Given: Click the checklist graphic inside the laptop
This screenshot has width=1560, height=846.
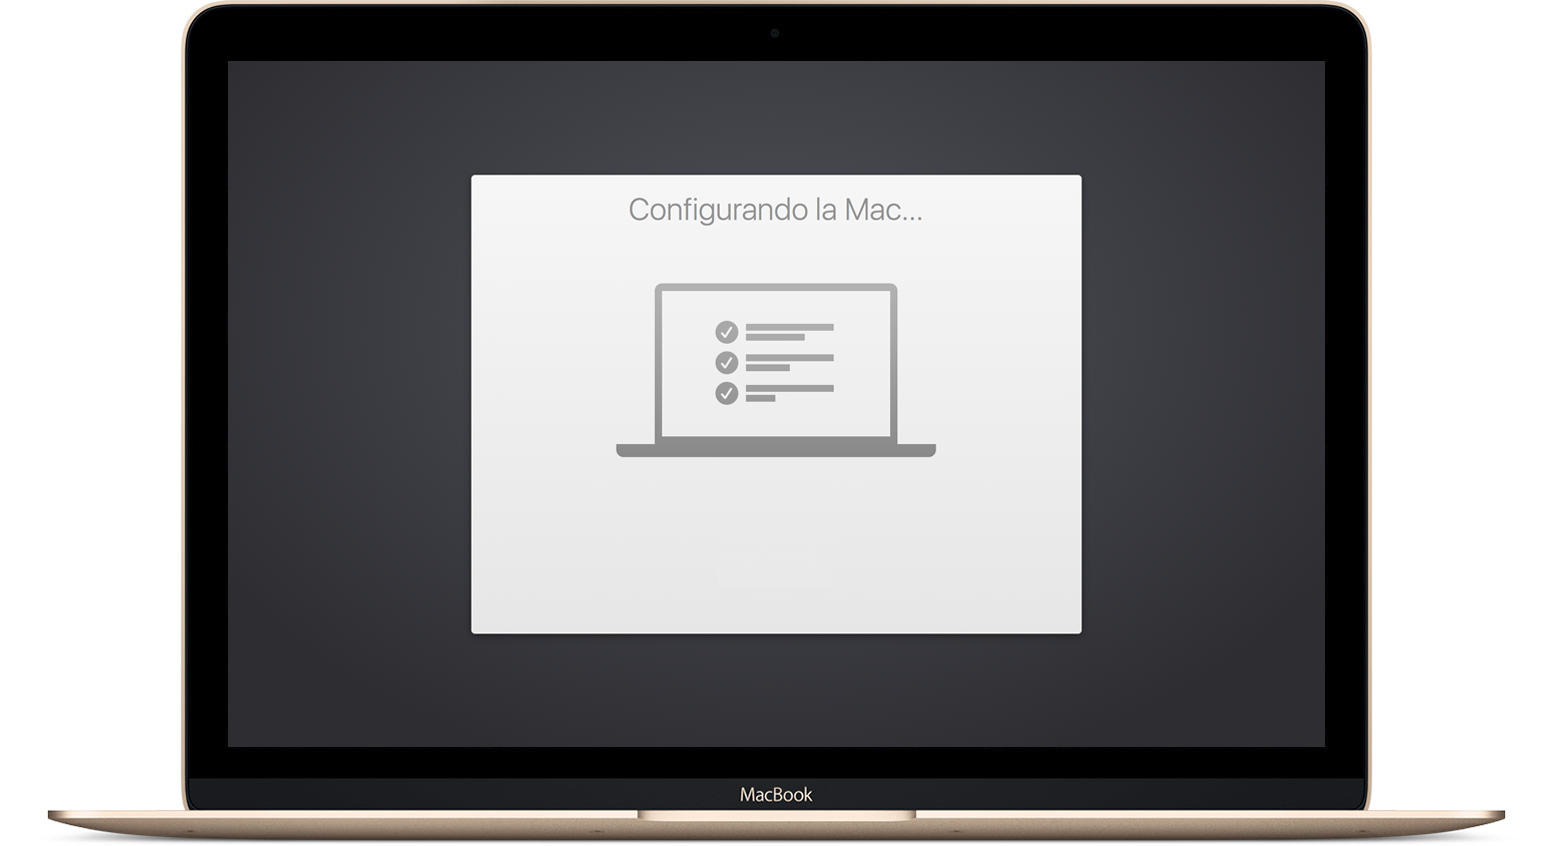Looking at the screenshot, I should point(775,362).
